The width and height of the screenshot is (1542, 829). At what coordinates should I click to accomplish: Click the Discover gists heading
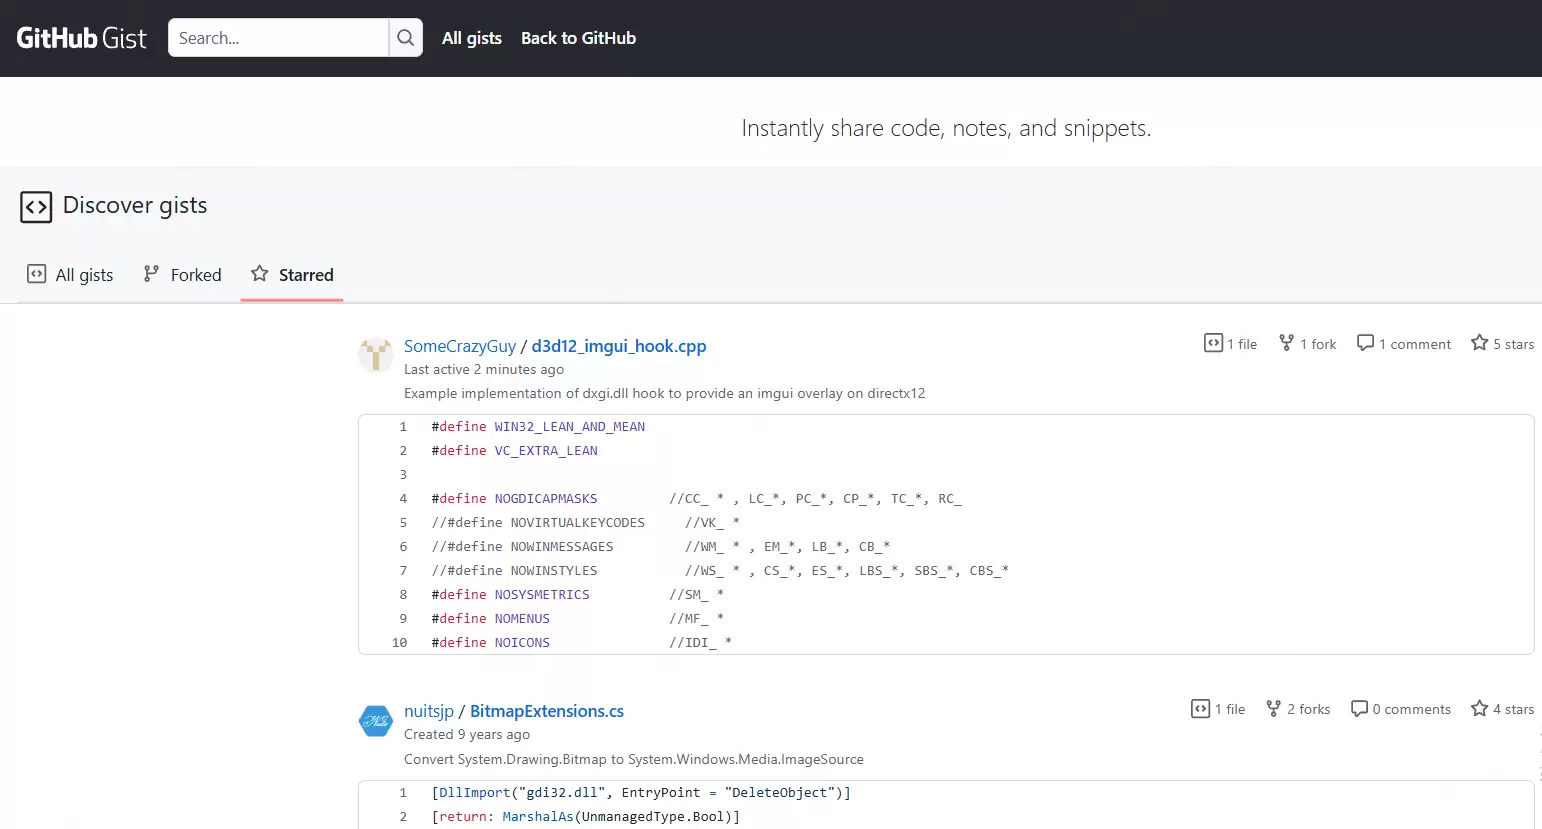tap(135, 205)
